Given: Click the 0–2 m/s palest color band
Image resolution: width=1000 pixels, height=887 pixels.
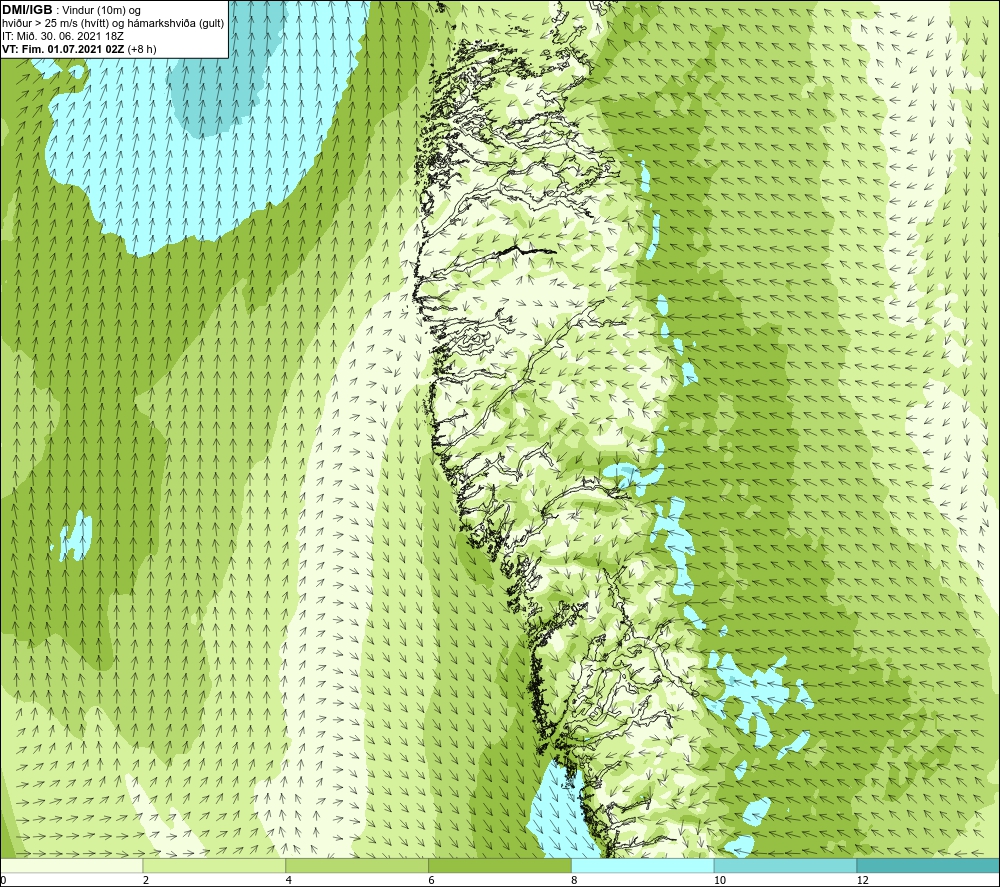Looking at the screenshot, I should point(71,865).
